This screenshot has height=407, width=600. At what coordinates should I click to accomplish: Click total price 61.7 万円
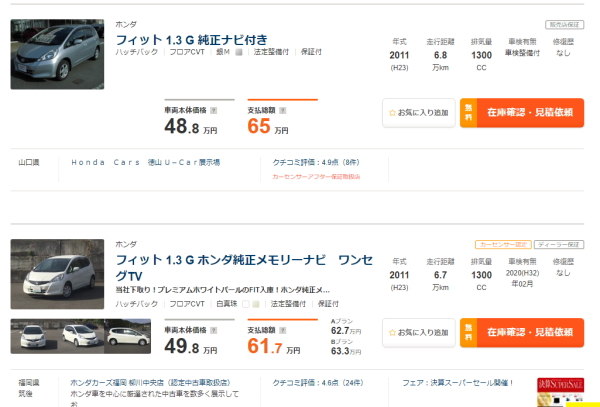(x=273, y=346)
